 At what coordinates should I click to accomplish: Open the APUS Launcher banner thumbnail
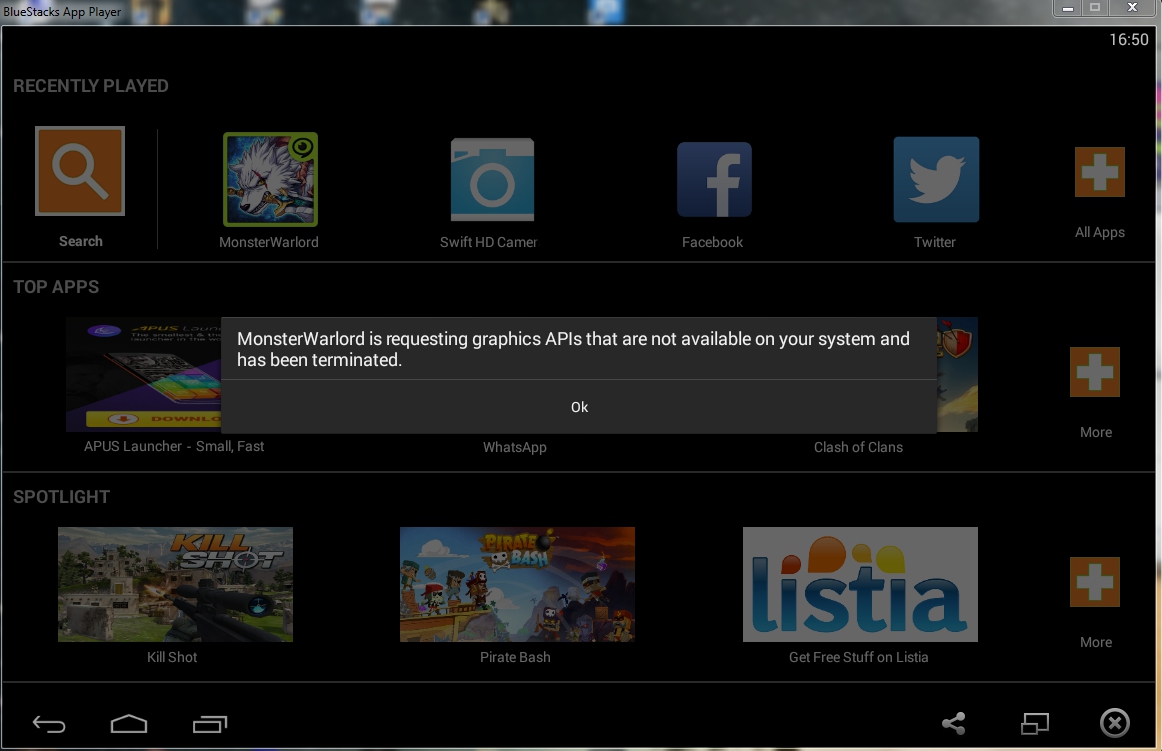click(x=144, y=374)
